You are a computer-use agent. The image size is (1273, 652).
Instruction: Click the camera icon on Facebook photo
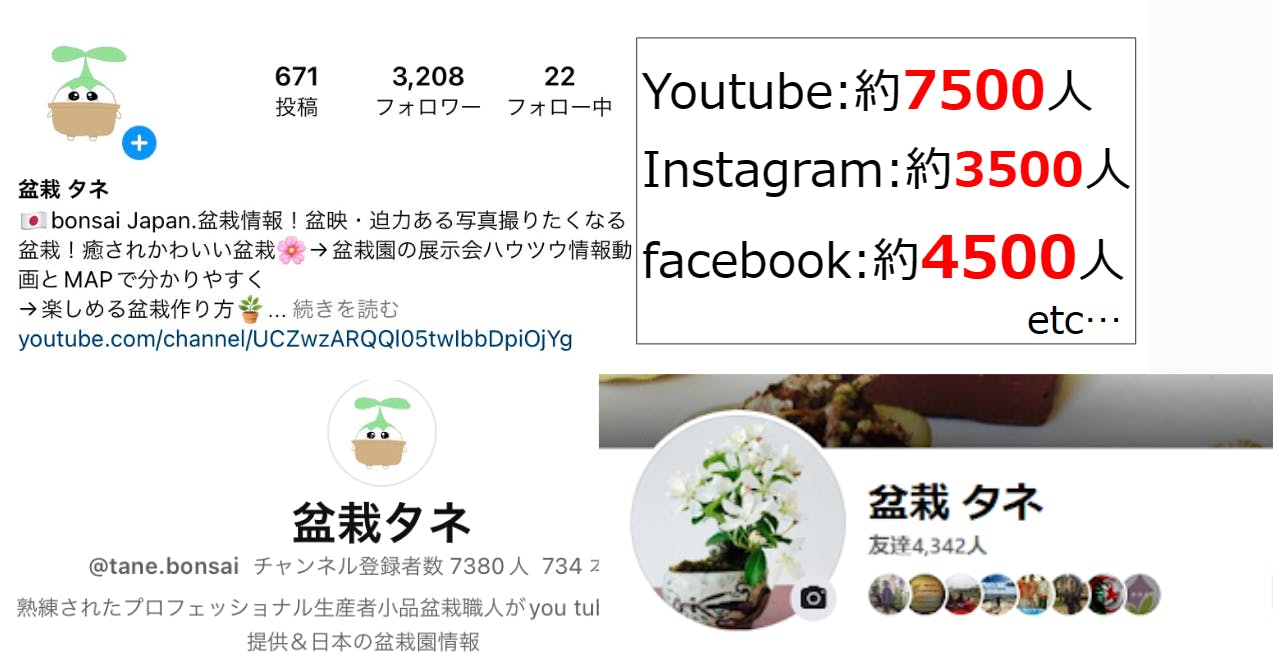(x=814, y=598)
